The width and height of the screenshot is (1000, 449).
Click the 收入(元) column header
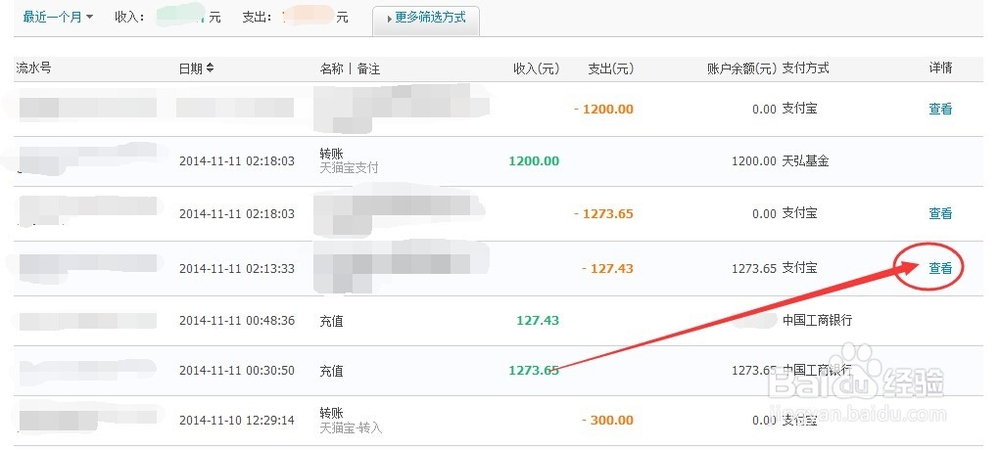point(536,68)
